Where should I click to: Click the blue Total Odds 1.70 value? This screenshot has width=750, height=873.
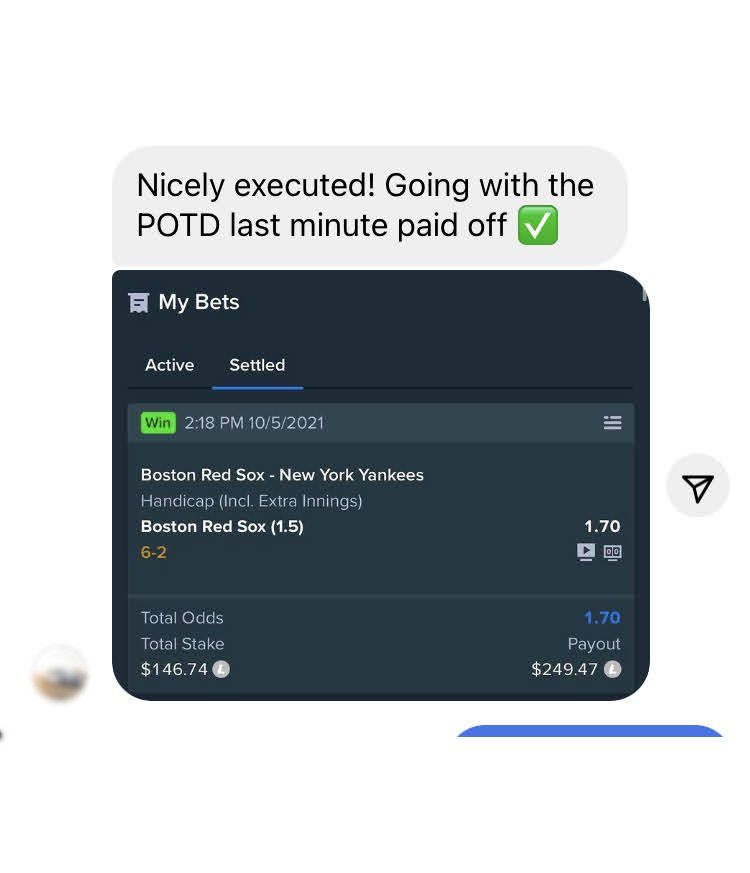click(602, 617)
